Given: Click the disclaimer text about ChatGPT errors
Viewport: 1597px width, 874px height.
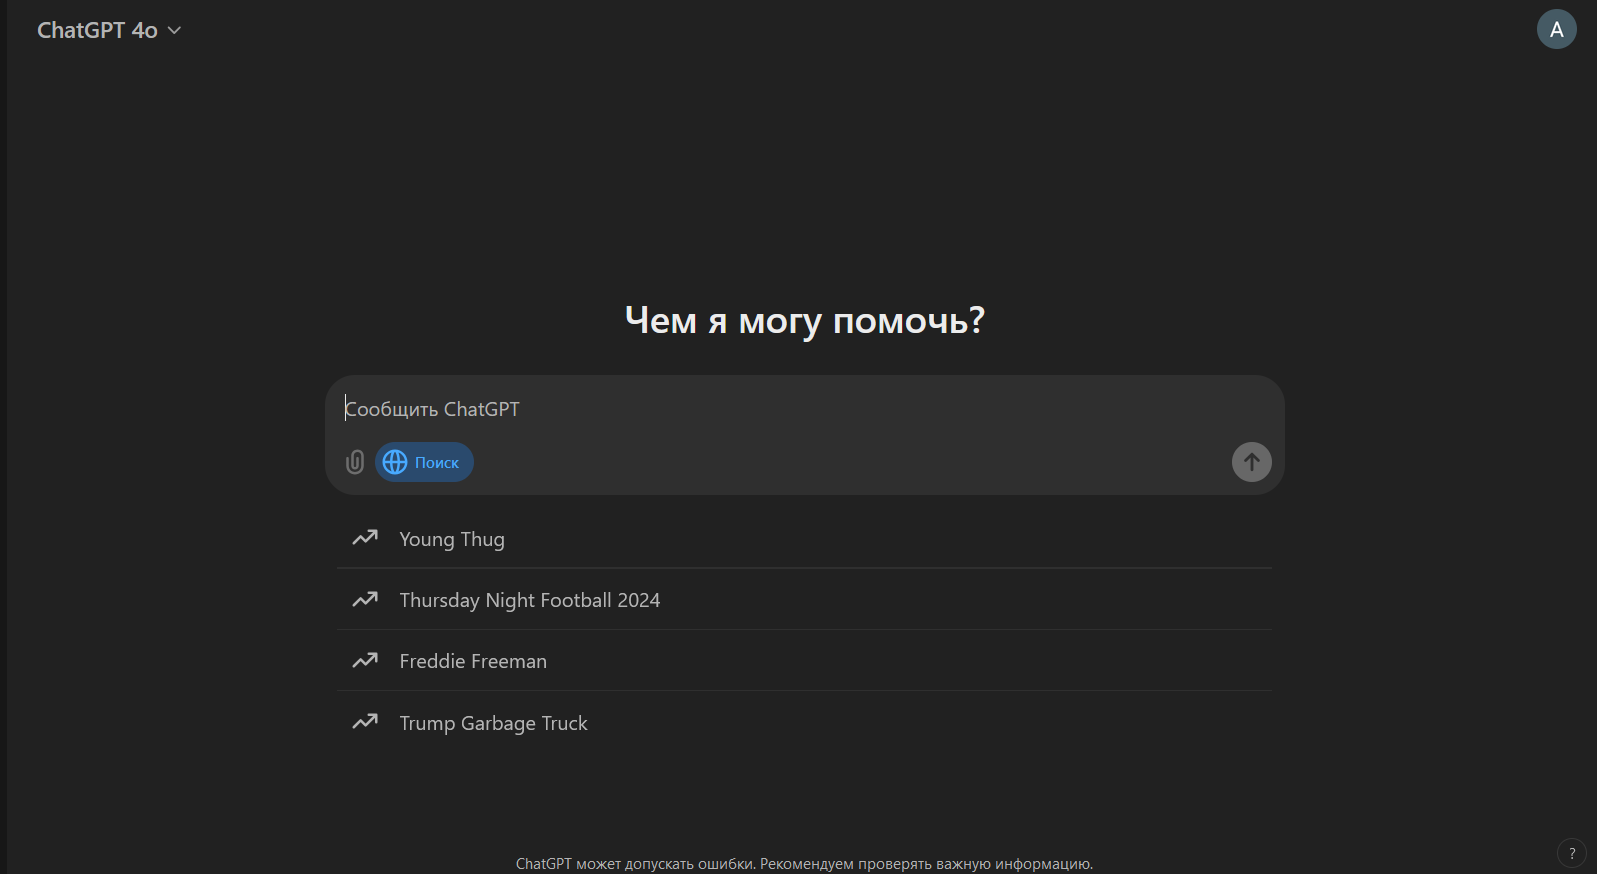Looking at the screenshot, I should click(804, 864).
